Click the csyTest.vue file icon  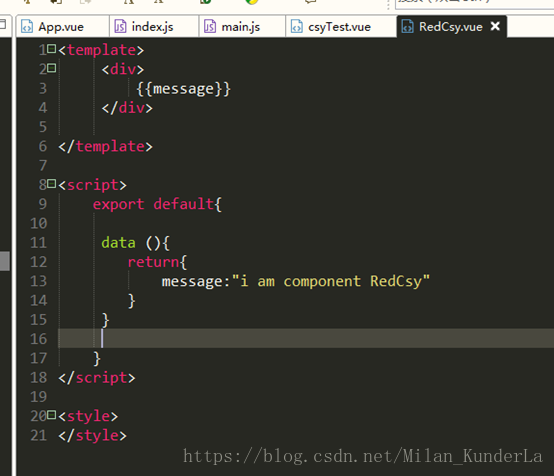click(x=296, y=27)
